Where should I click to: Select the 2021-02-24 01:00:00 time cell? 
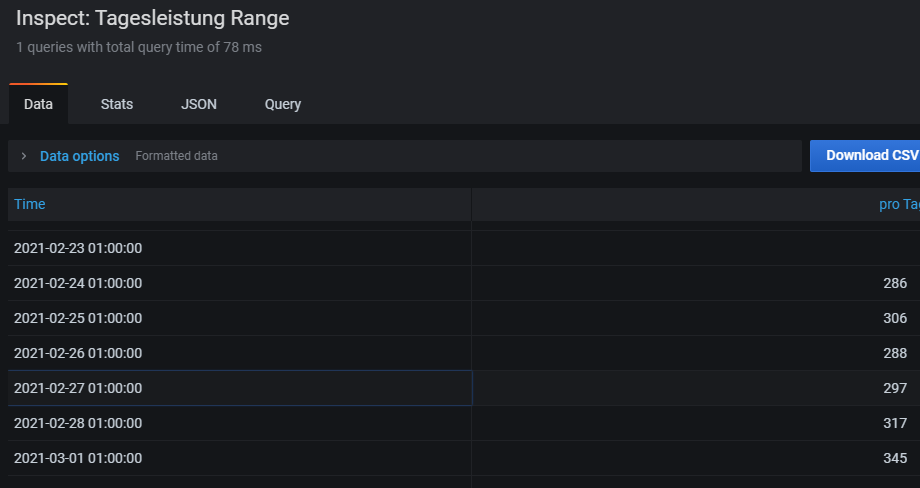(78, 283)
